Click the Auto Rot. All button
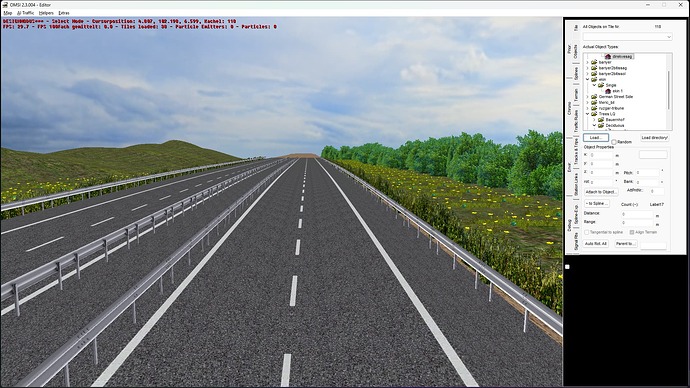This screenshot has height=388, width=690. pyautogui.click(x=596, y=243)
